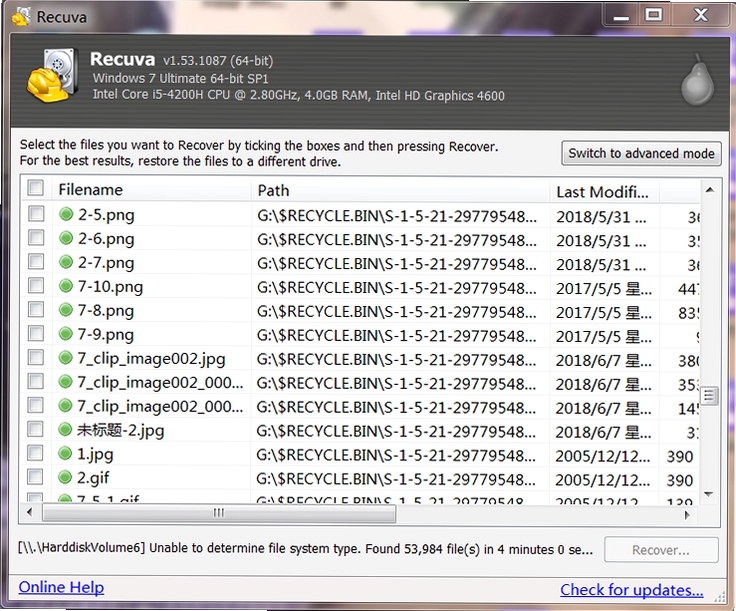Tick the checkbox for 2-5.png

[x=36, y=214]
